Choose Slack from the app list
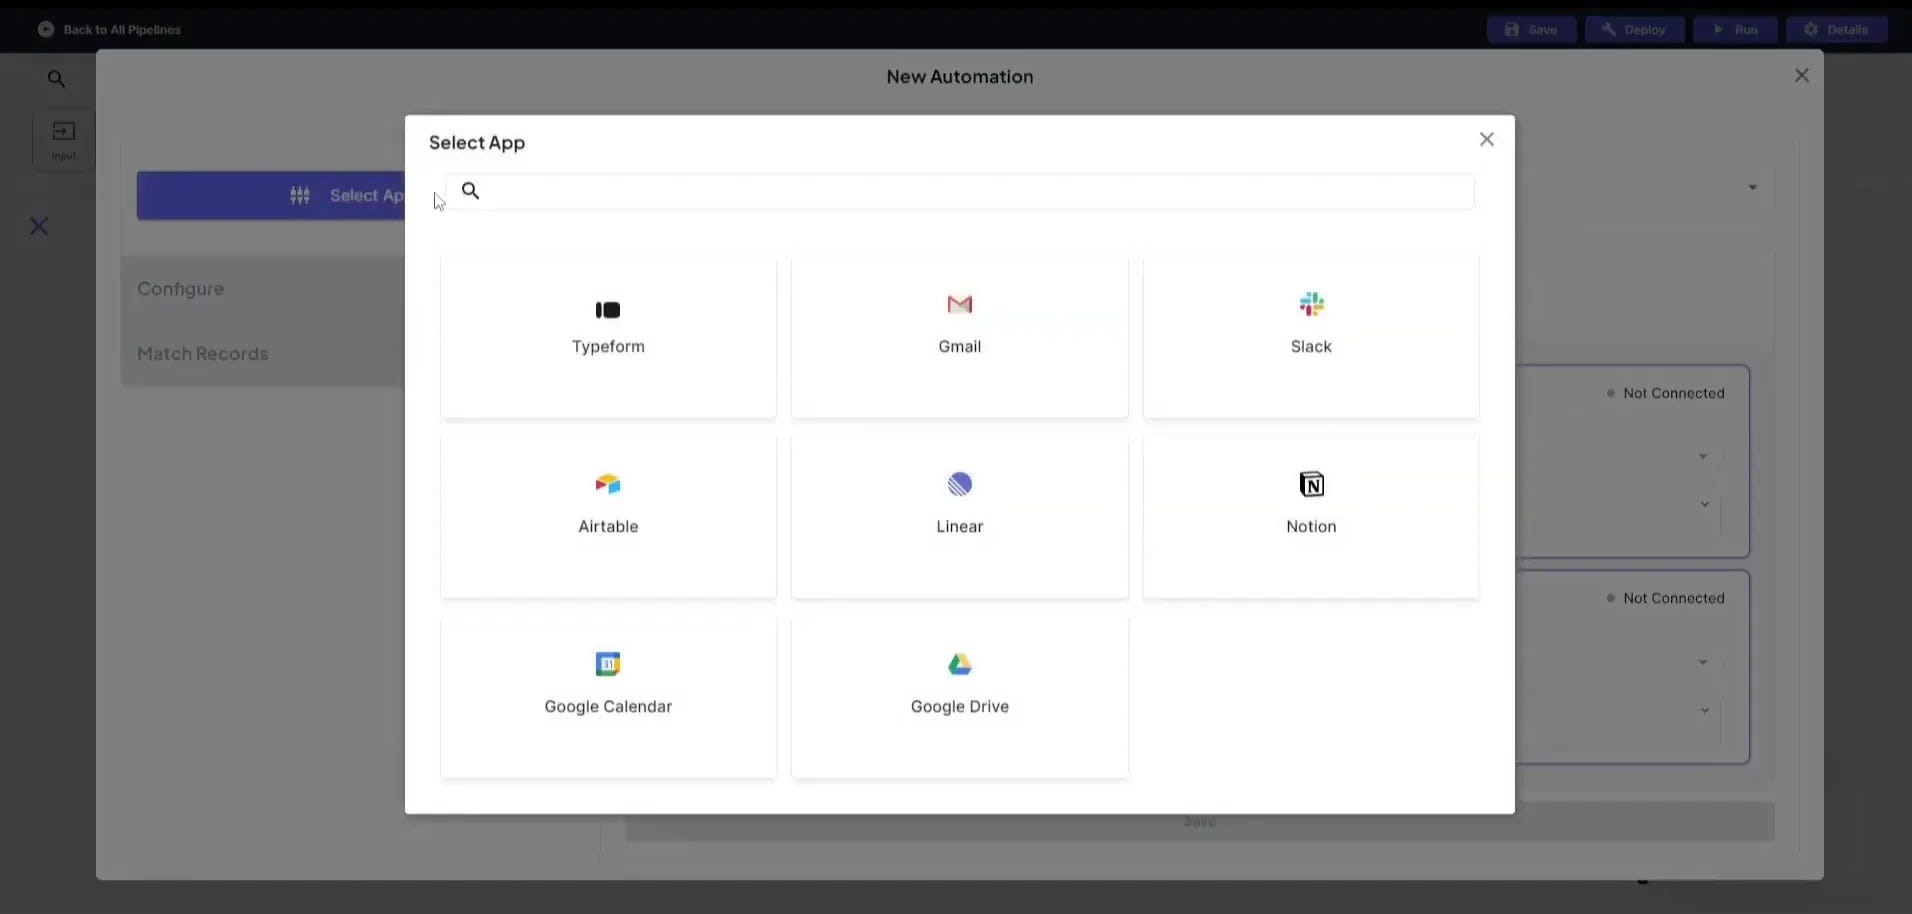1912x914 pixels. [1310, 335]
